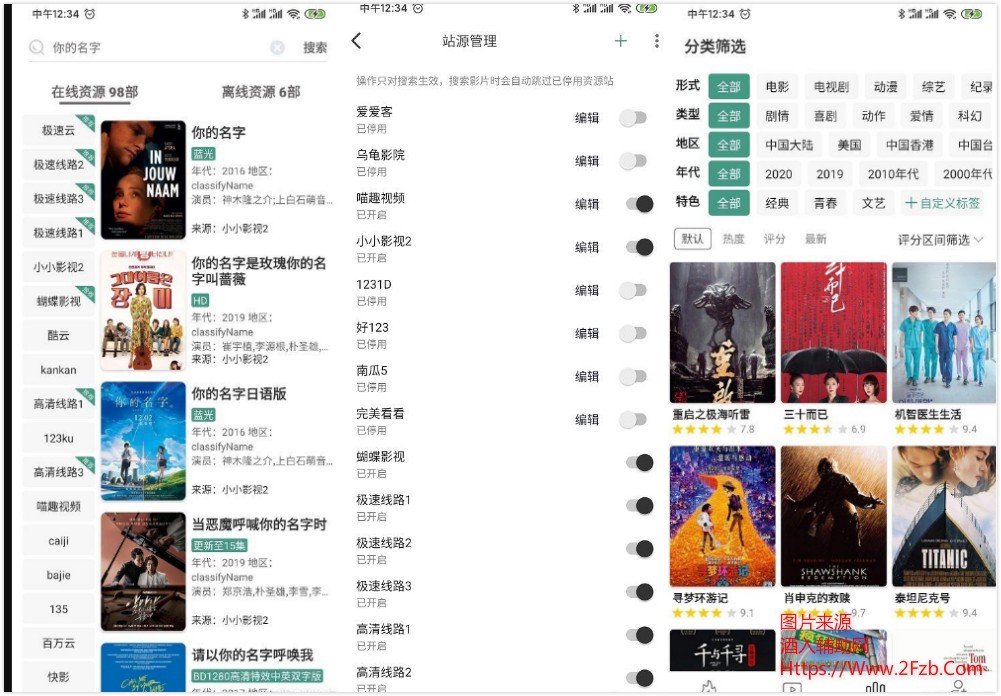Switch to 离线资源 6部 tab
The height and width of the screenshot is (696, 1001).
point(260,91)
